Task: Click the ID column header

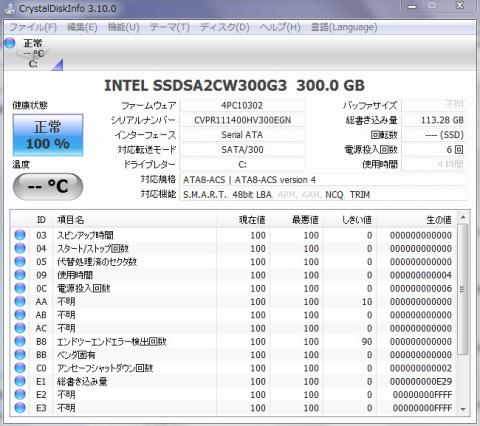Action: coord(41,220)
